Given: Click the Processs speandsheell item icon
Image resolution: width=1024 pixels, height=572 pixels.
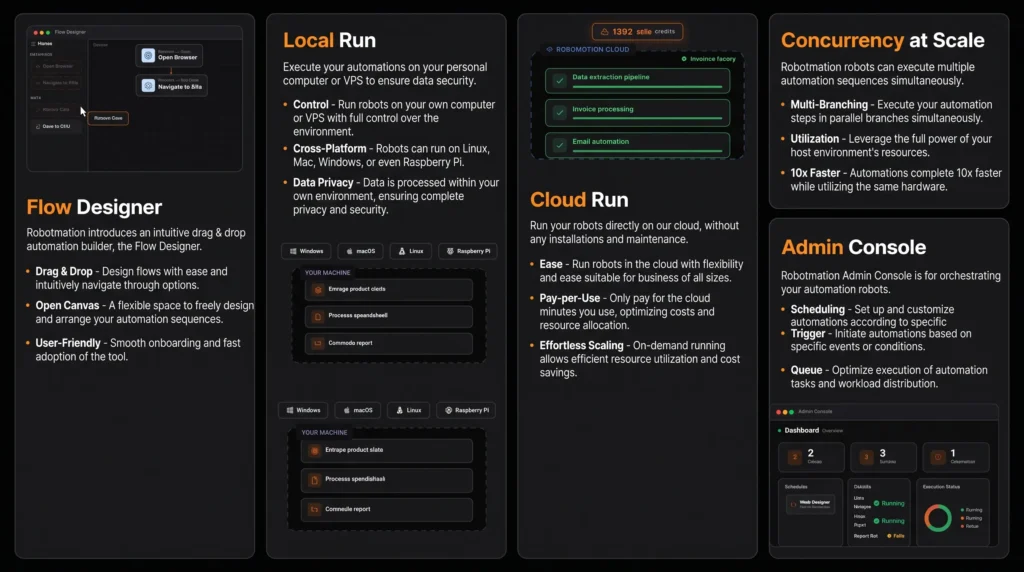Looking at the screenshot, I should pos(318,316).
